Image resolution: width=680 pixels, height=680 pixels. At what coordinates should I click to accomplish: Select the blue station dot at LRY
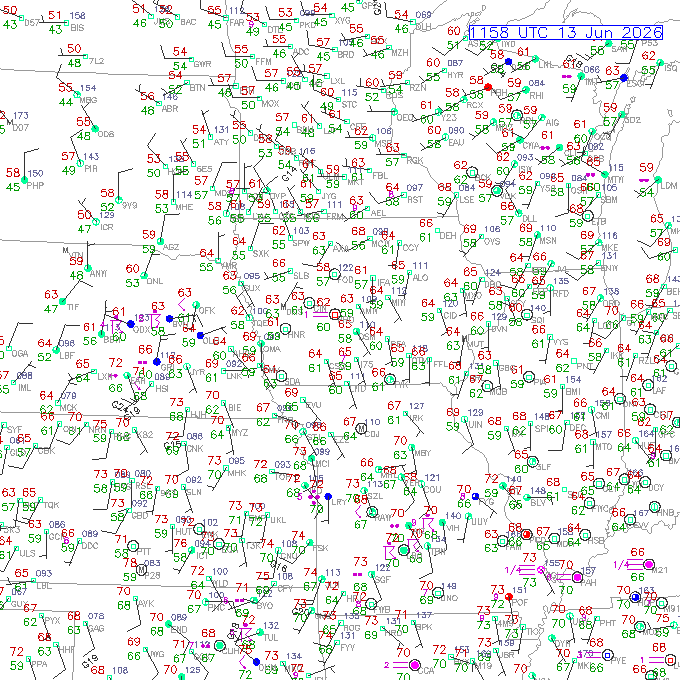[328, 496]
